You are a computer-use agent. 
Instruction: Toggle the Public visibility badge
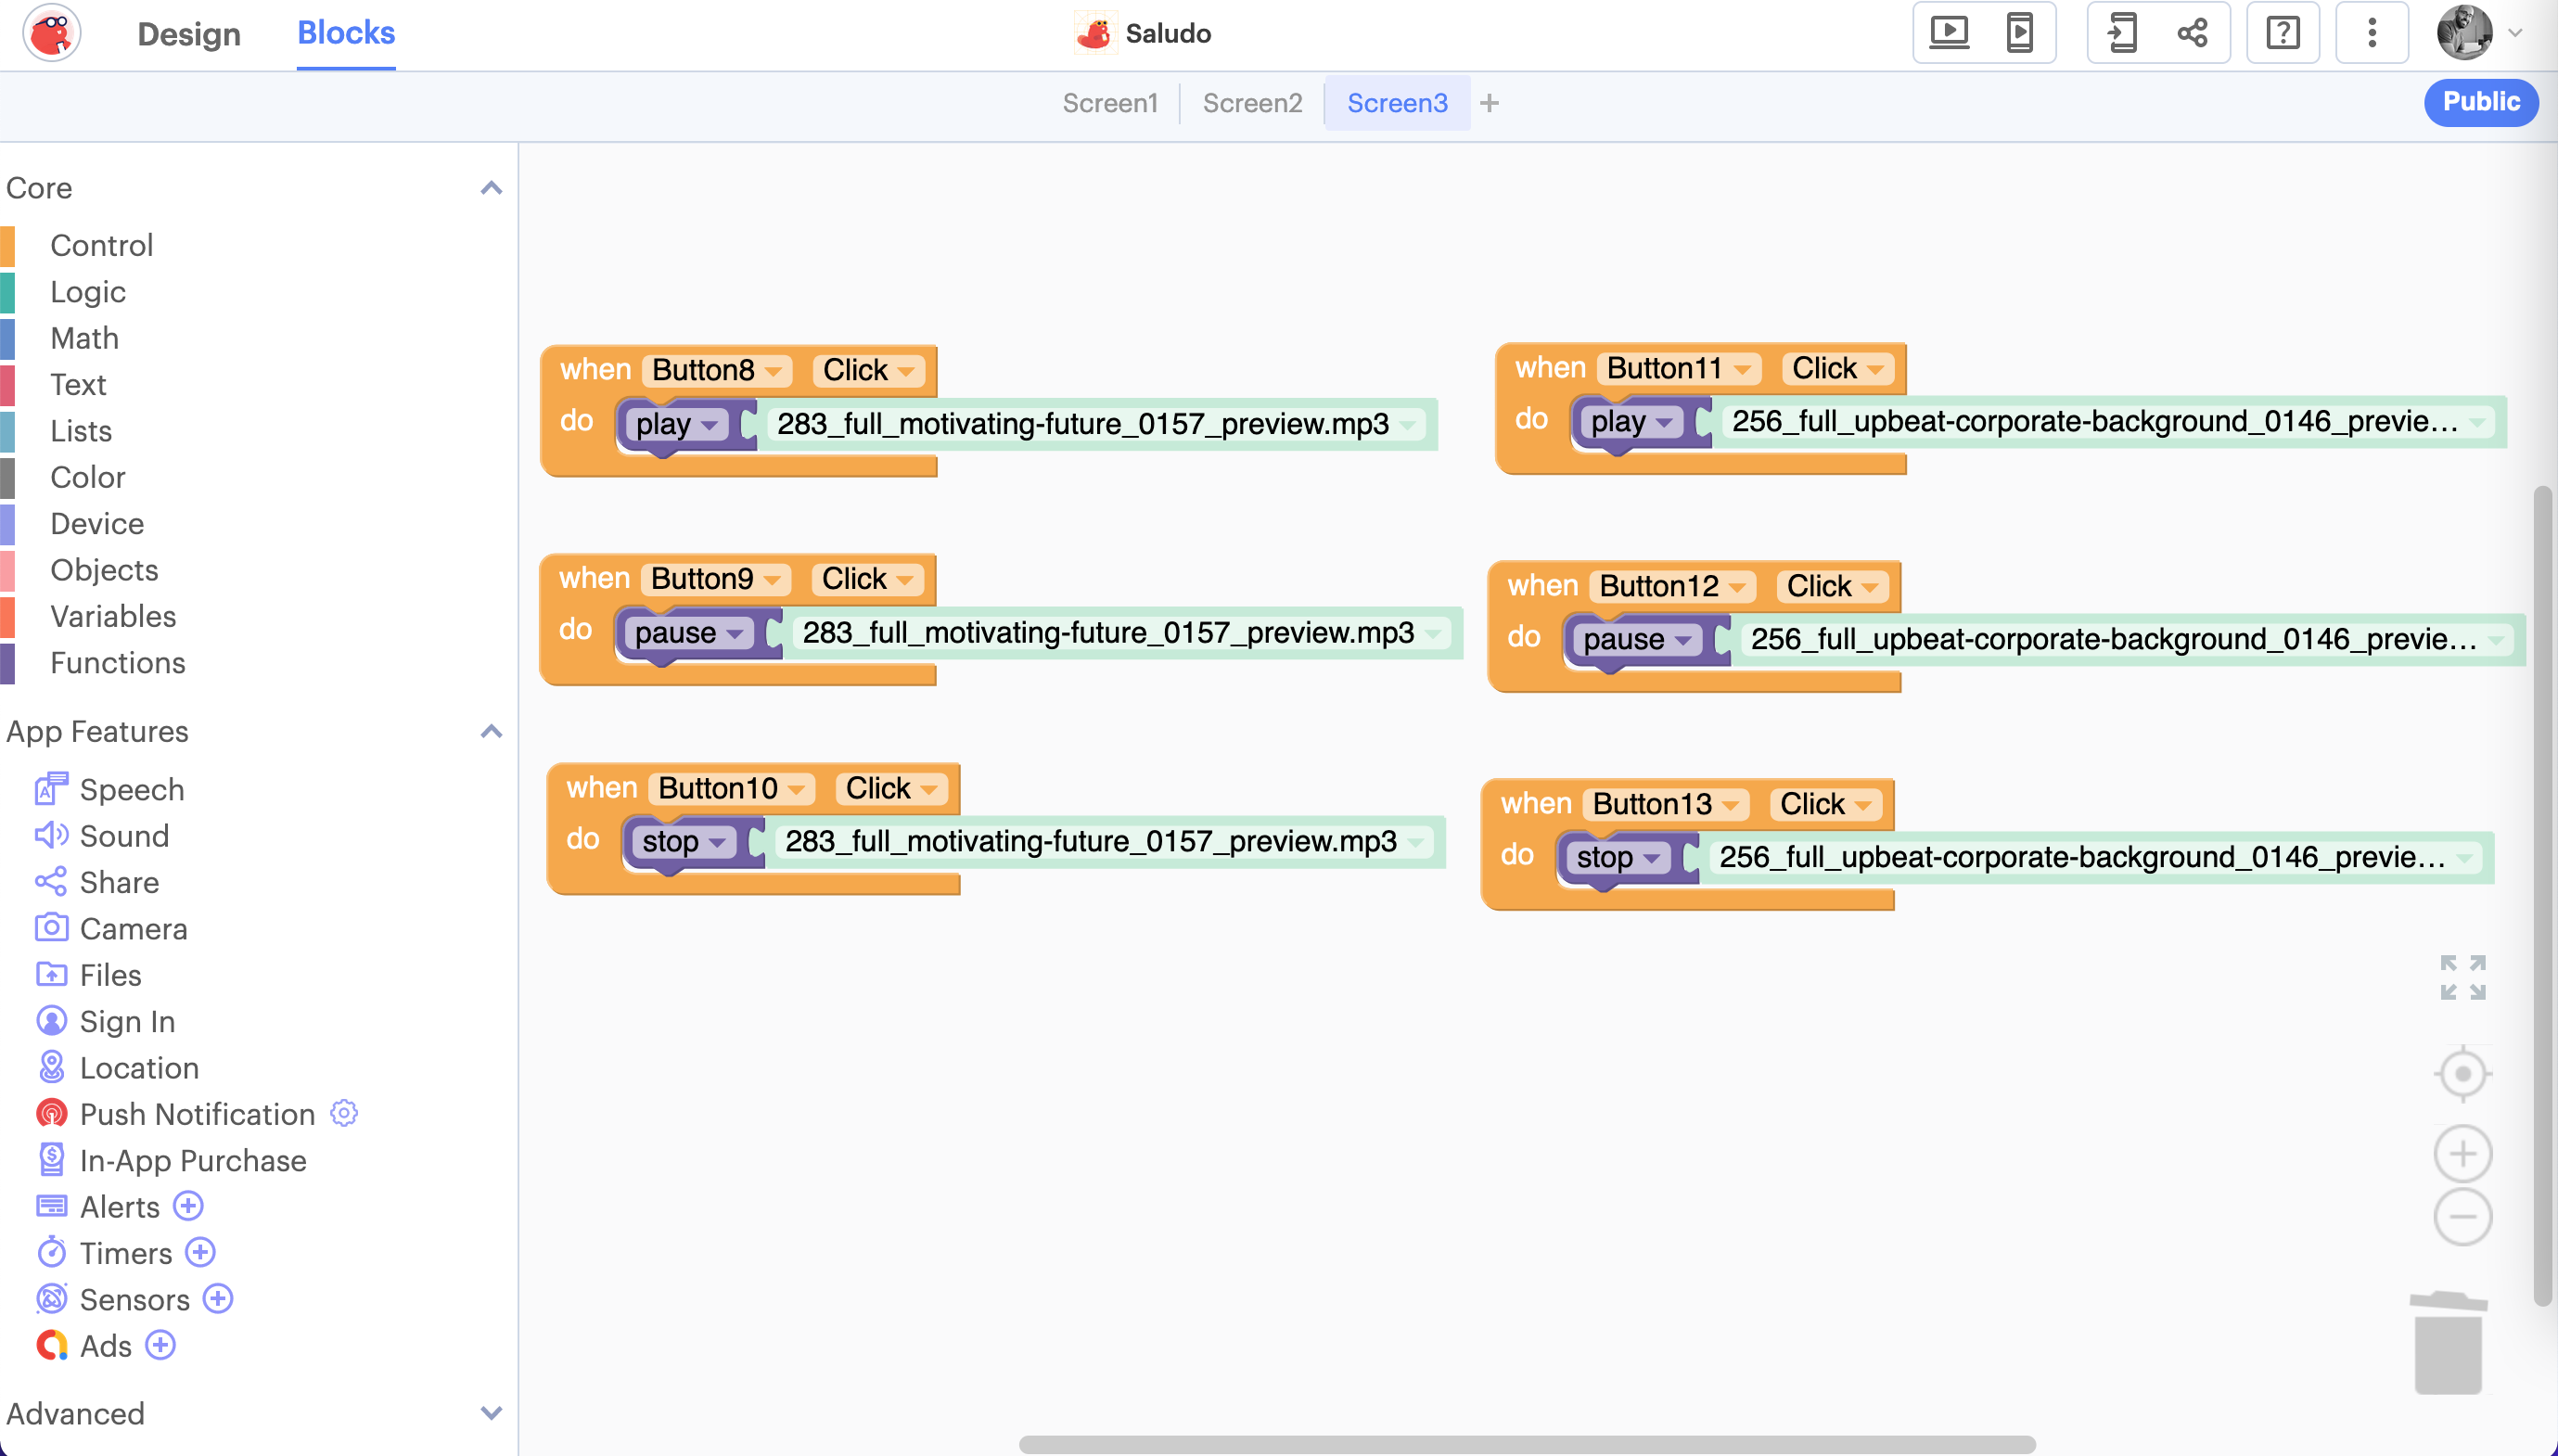coord(2480,102)
